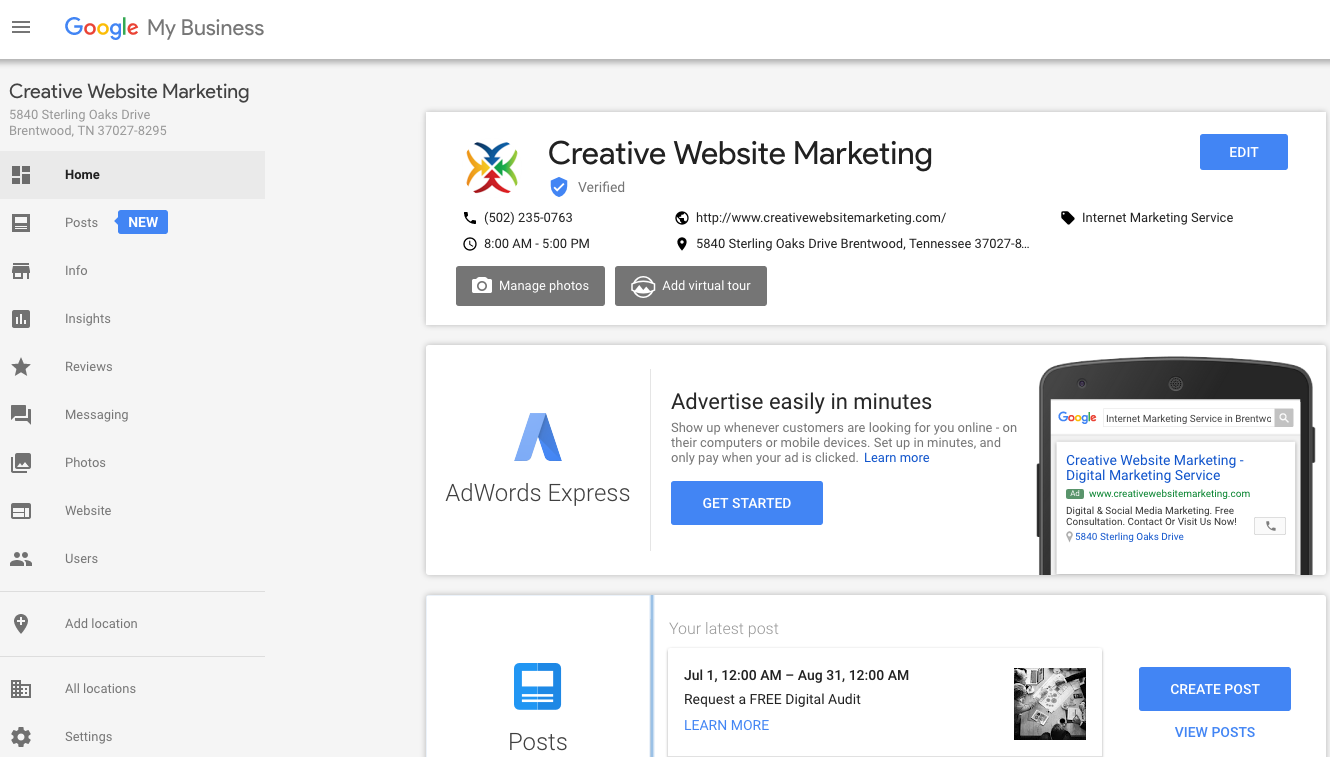This screenshot has width=1330, height=757.
Task: Click the latest post thumbnail image
Action: coord(1050,704)
